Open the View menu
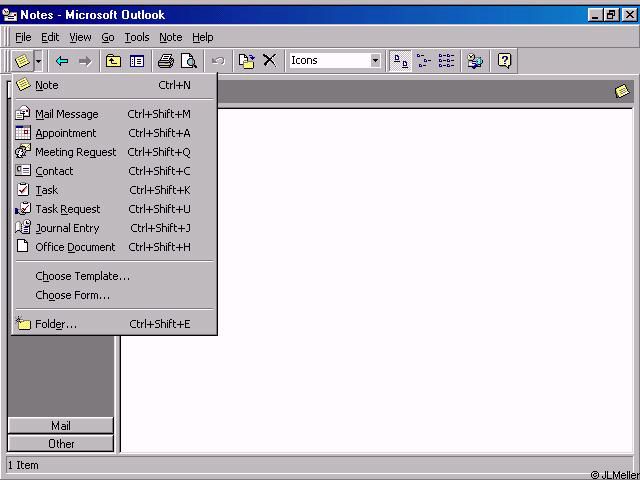The width and height of the screenshot is (640, 480). 80,38
